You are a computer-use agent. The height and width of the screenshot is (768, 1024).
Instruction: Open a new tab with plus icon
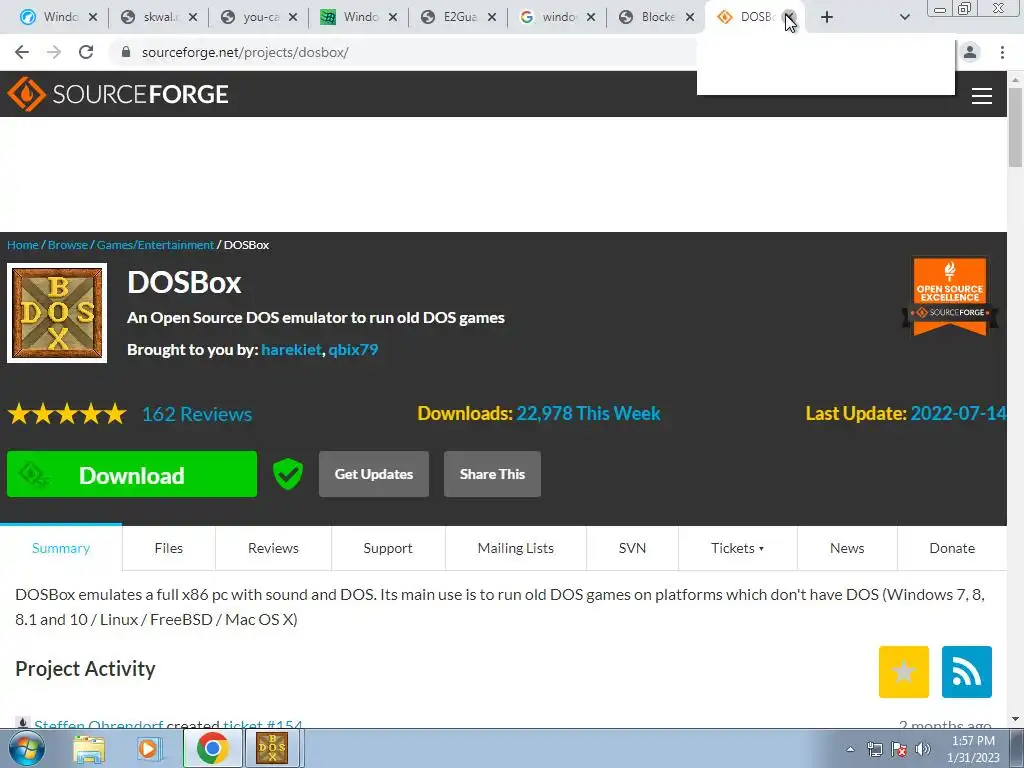click(826, 17)
